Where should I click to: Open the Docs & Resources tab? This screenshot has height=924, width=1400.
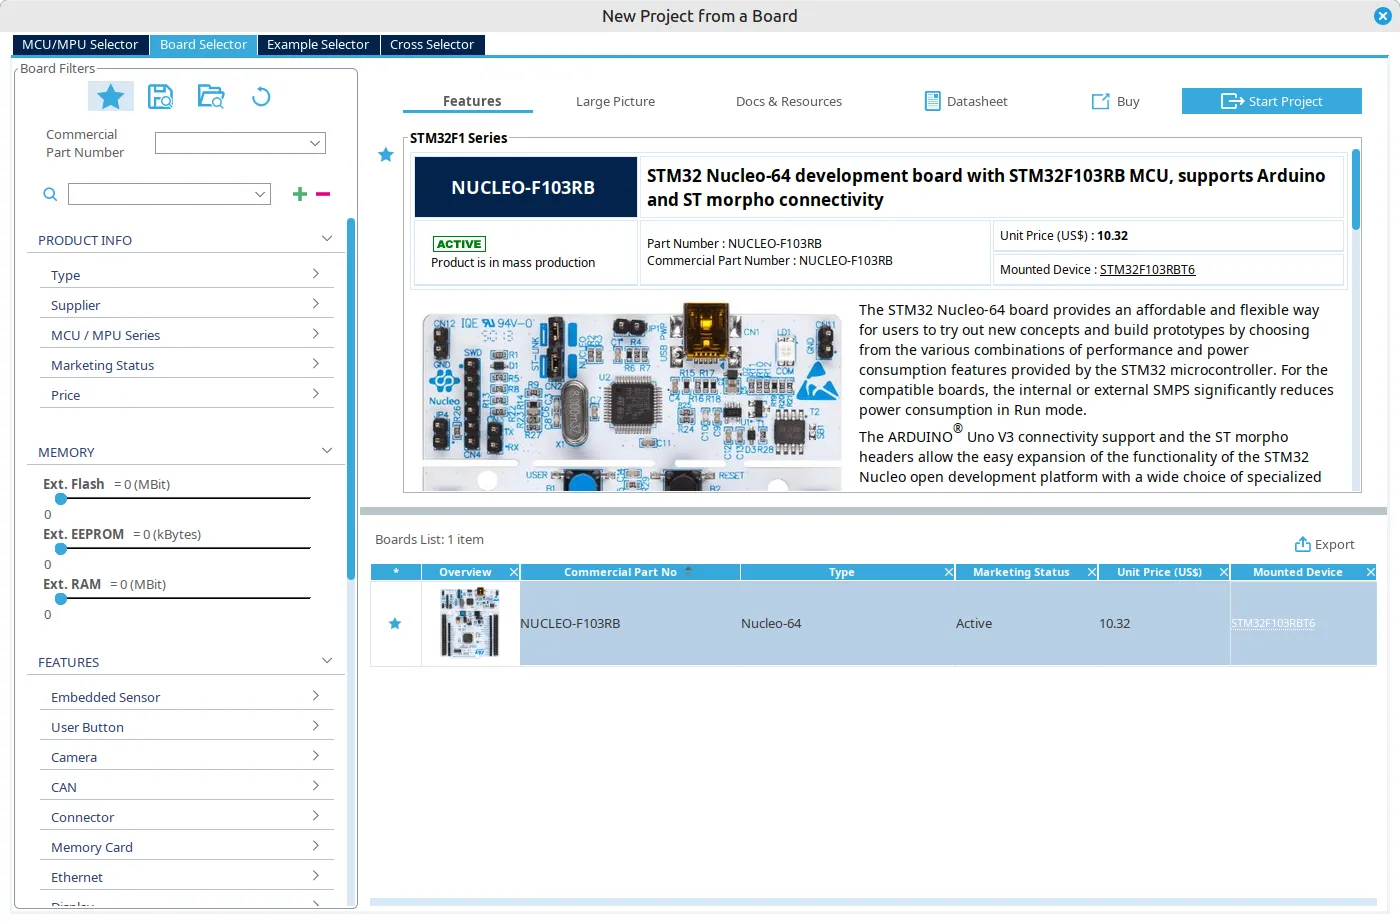click(789, 101)
